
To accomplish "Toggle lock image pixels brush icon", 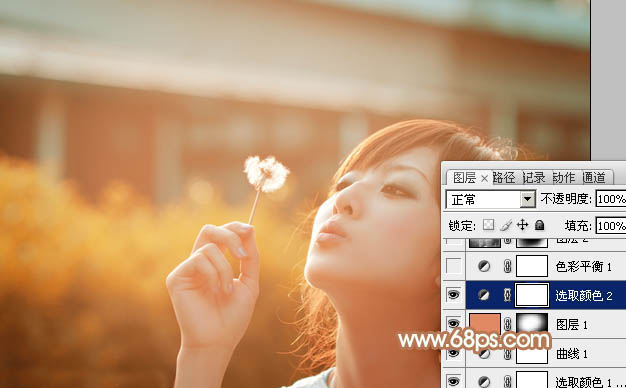I will tap(506, 225).
